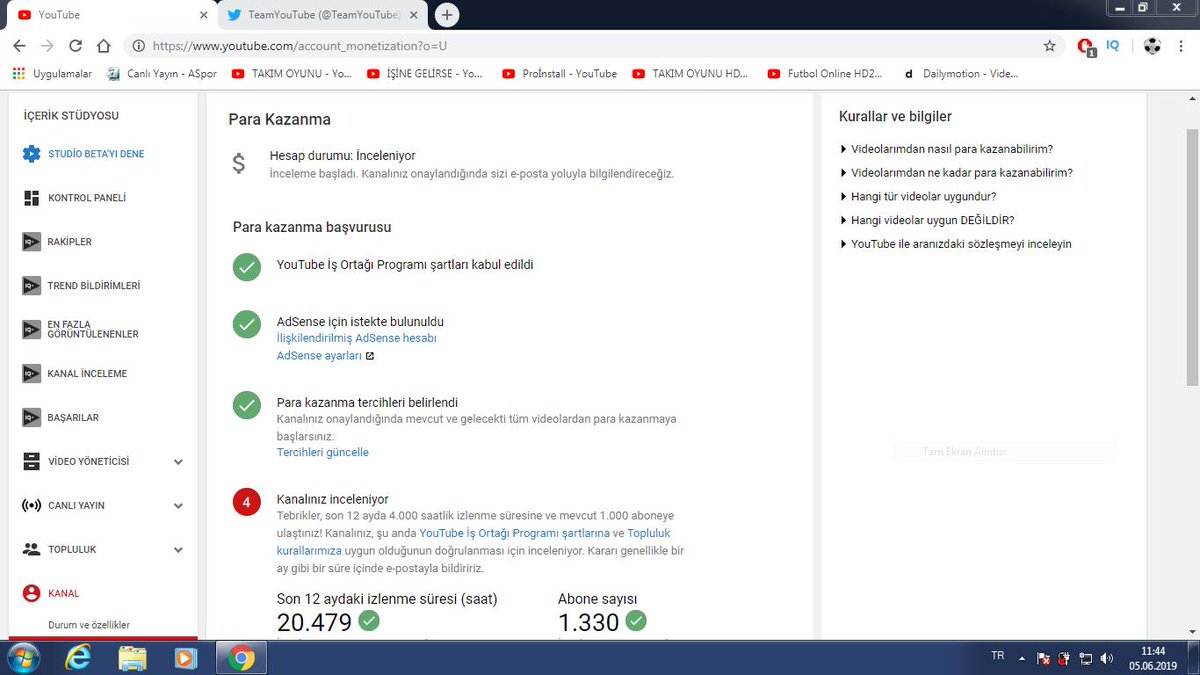Click the Kanal İnceleme sidebar icon
1200x675 pixels.
click(x=31, y=374)
